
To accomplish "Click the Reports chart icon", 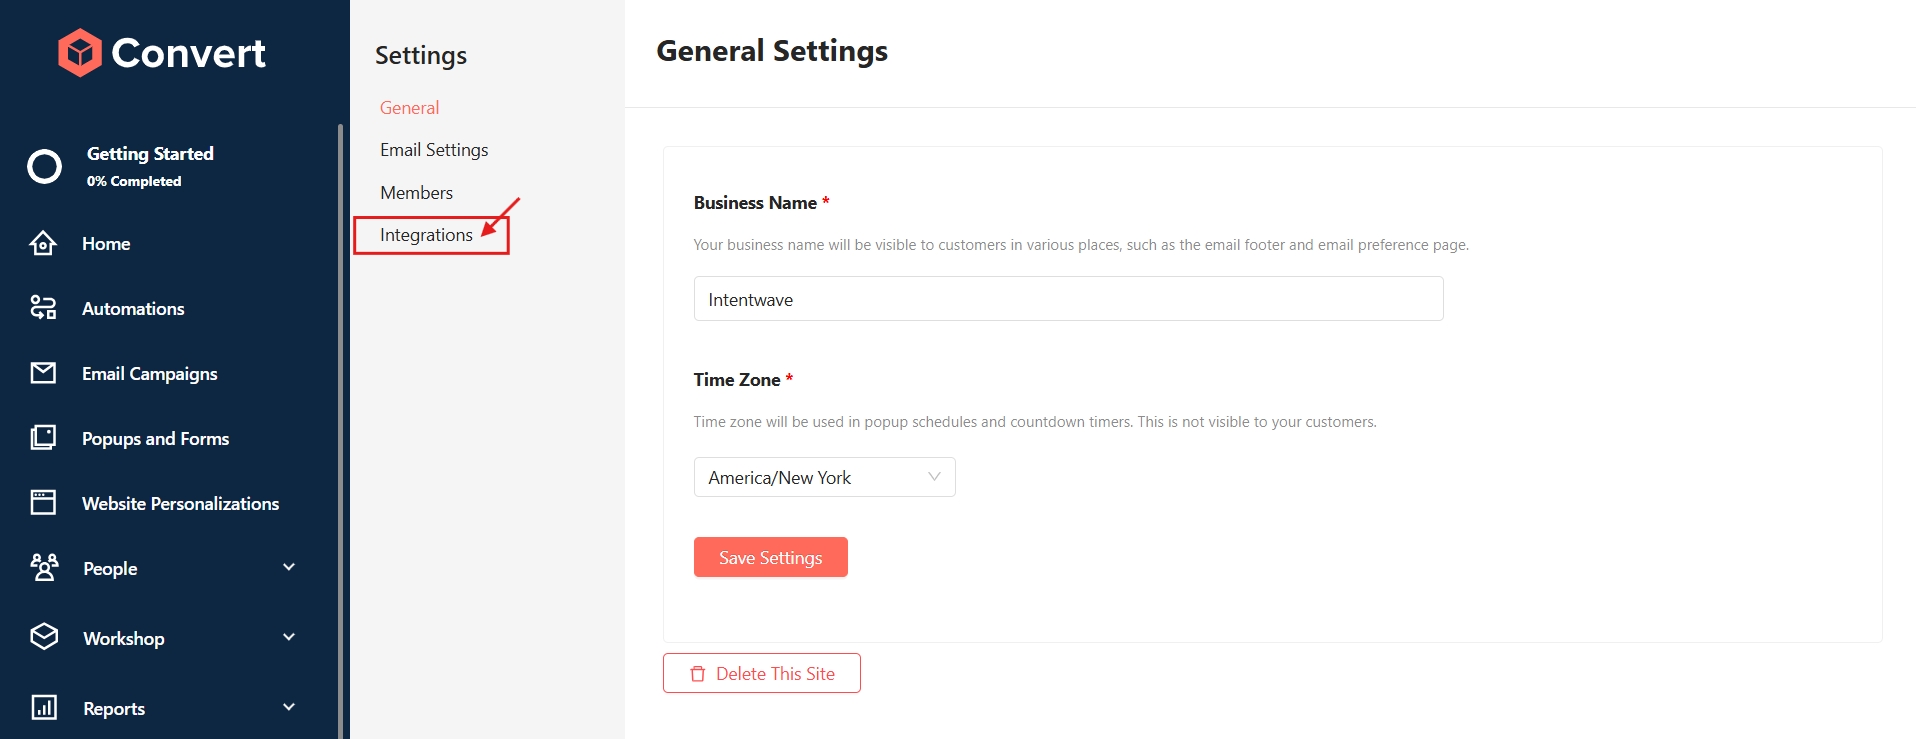I will 44,708.
